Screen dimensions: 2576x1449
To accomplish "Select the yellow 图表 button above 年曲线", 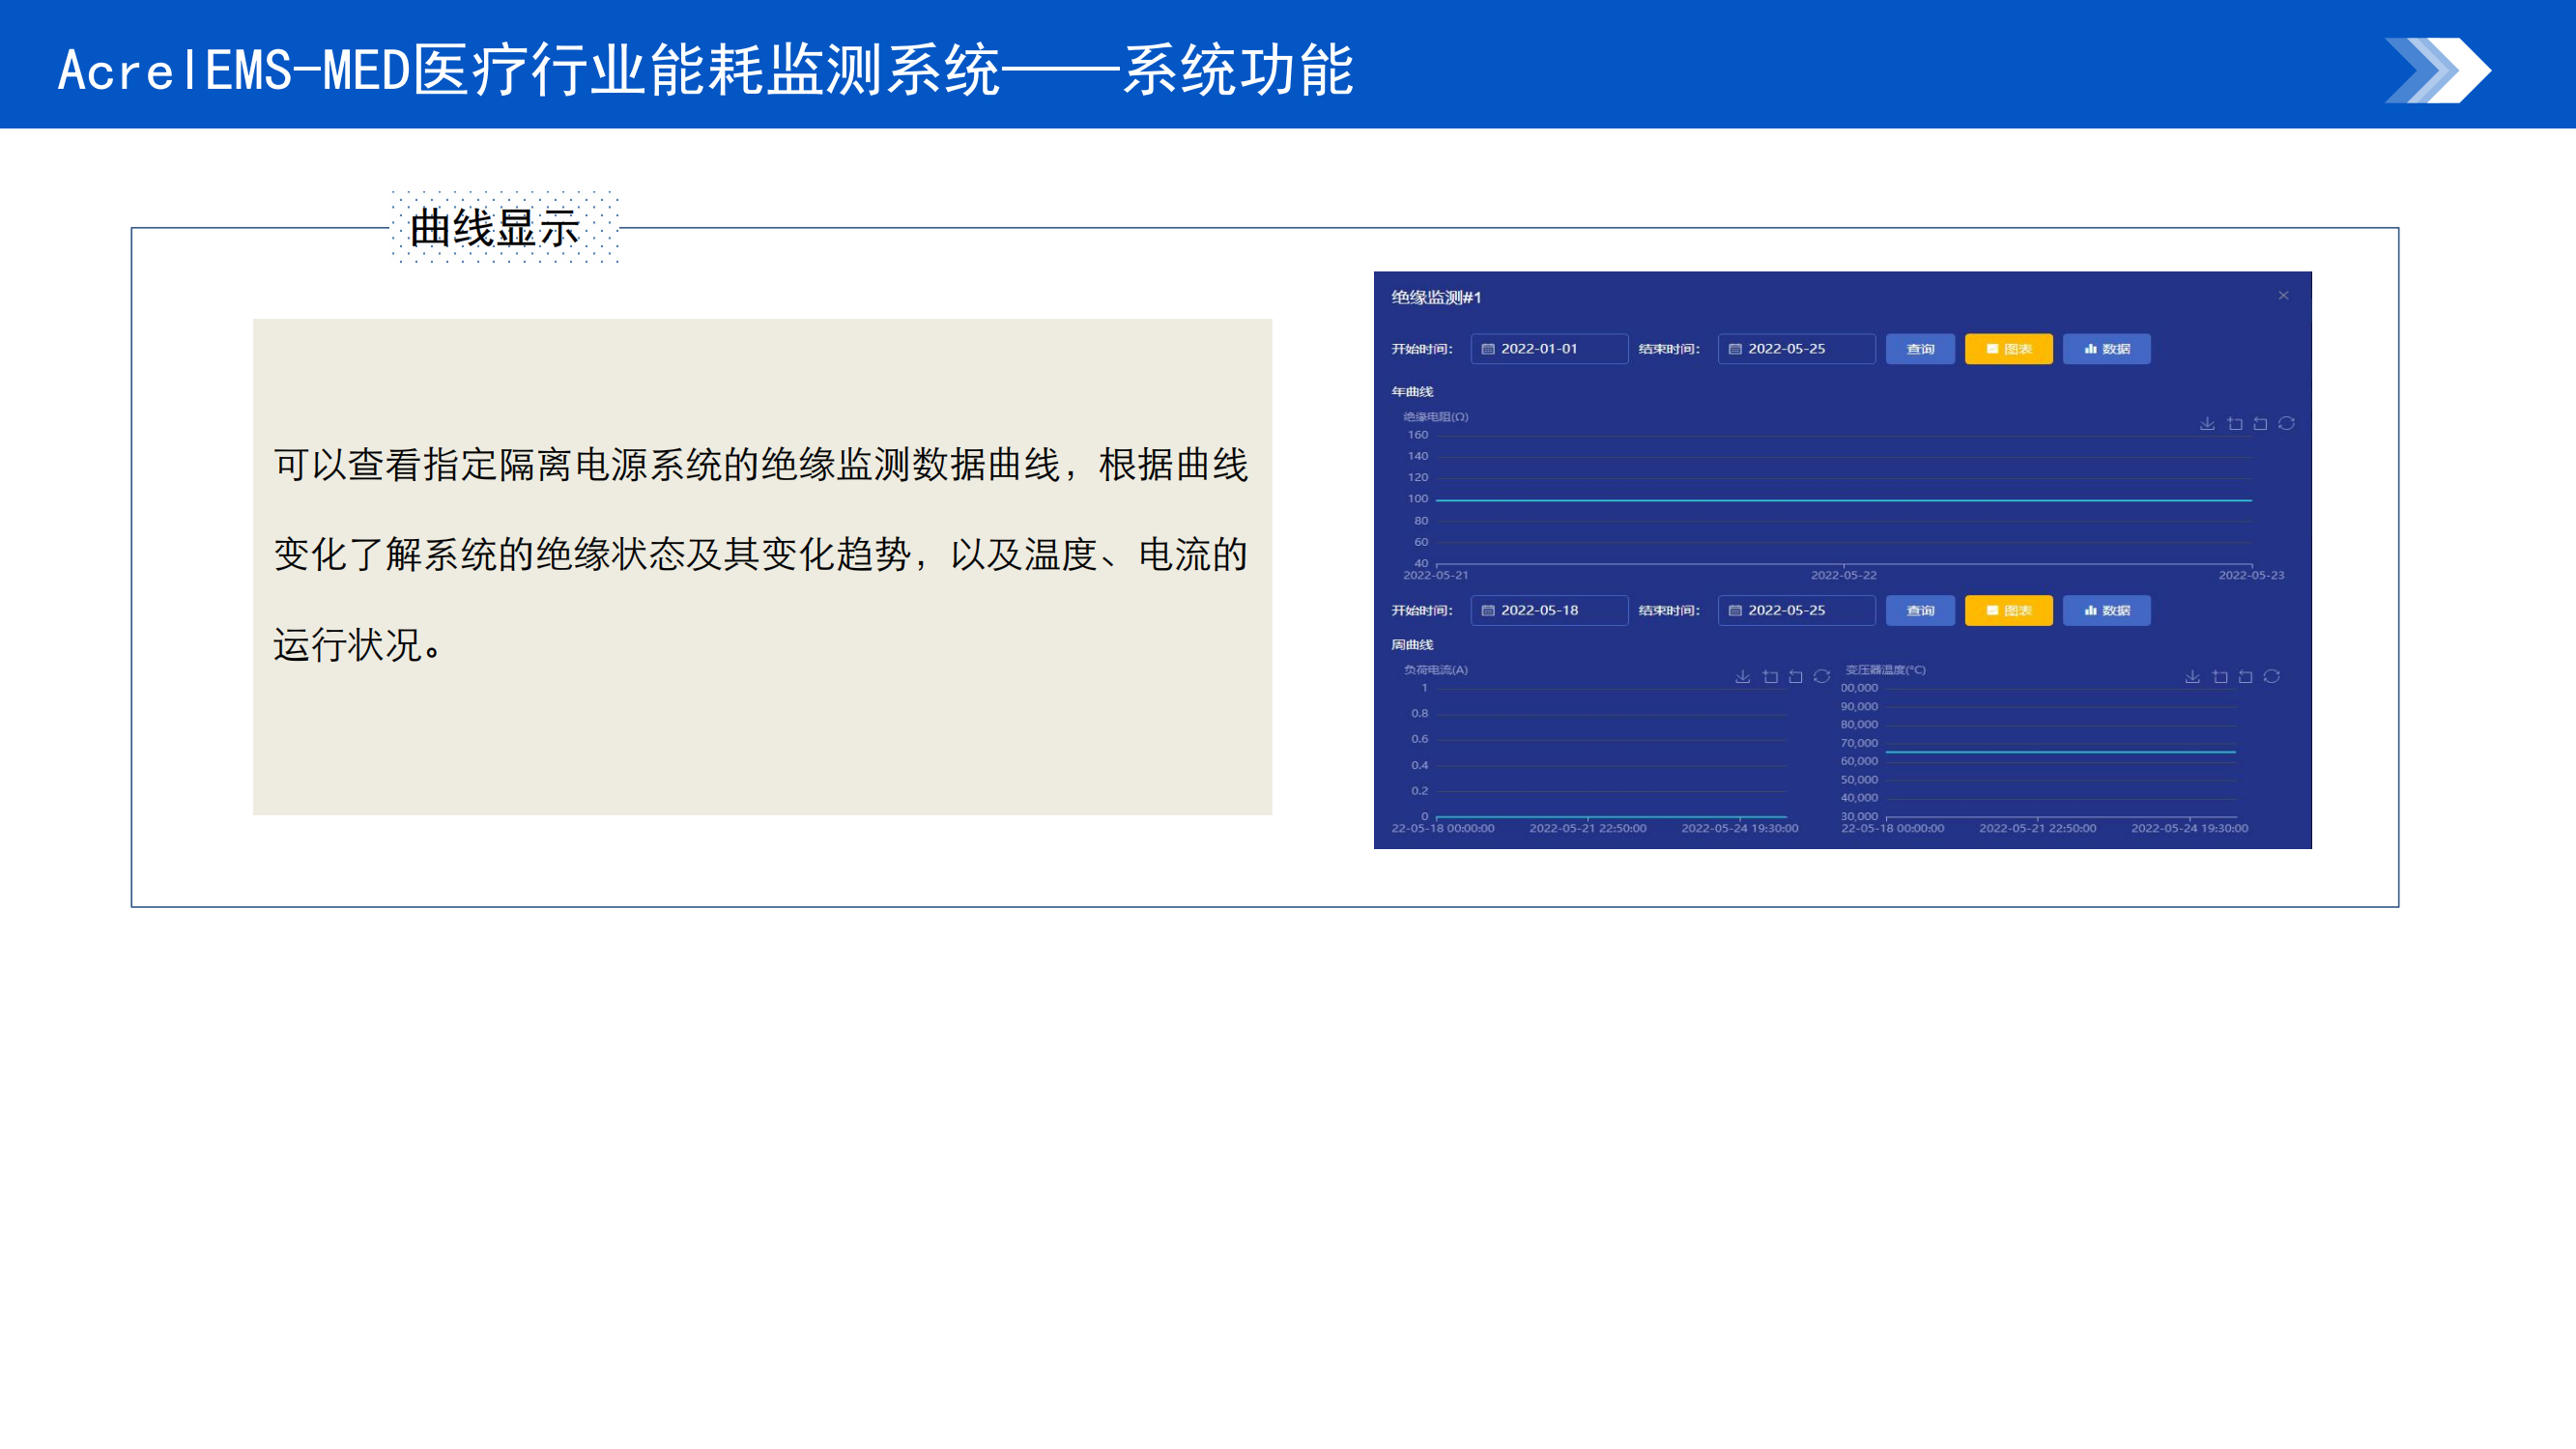I will click(x=2008, y=349).
